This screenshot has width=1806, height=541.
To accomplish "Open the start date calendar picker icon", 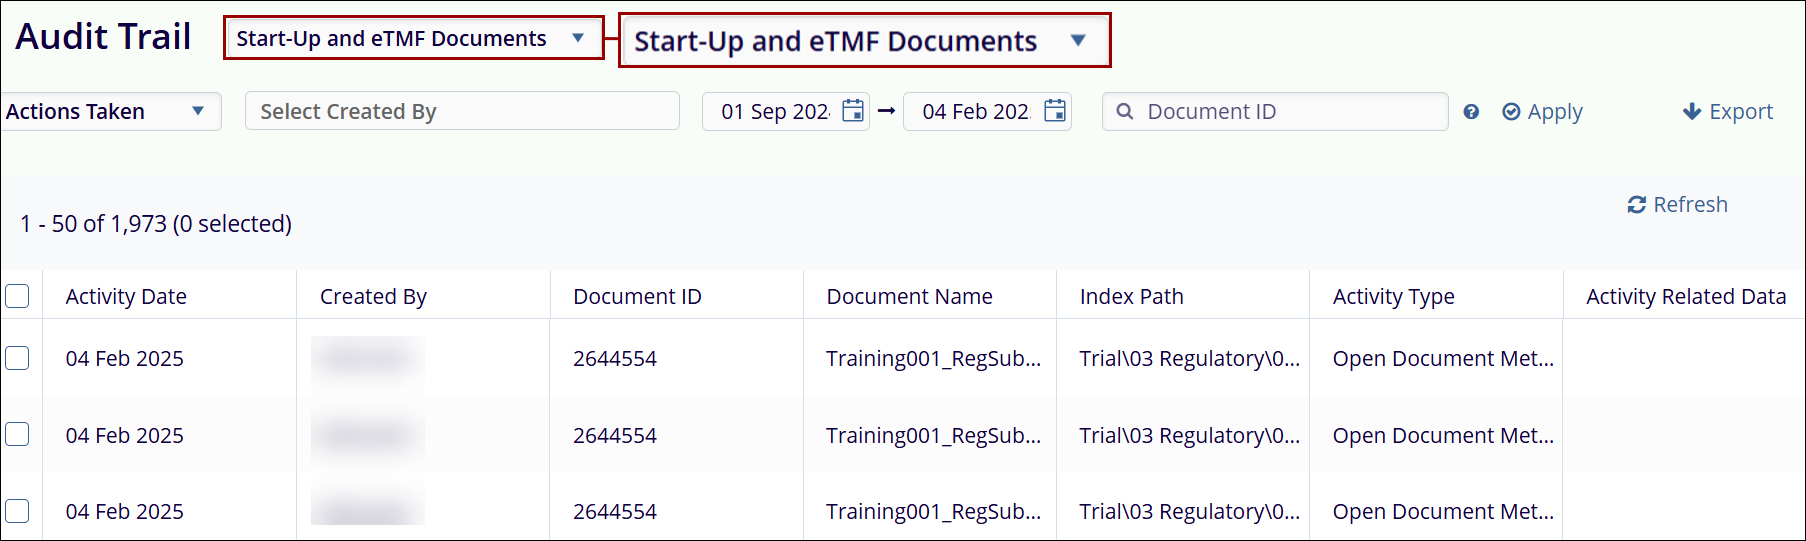I will pos(853,111).
